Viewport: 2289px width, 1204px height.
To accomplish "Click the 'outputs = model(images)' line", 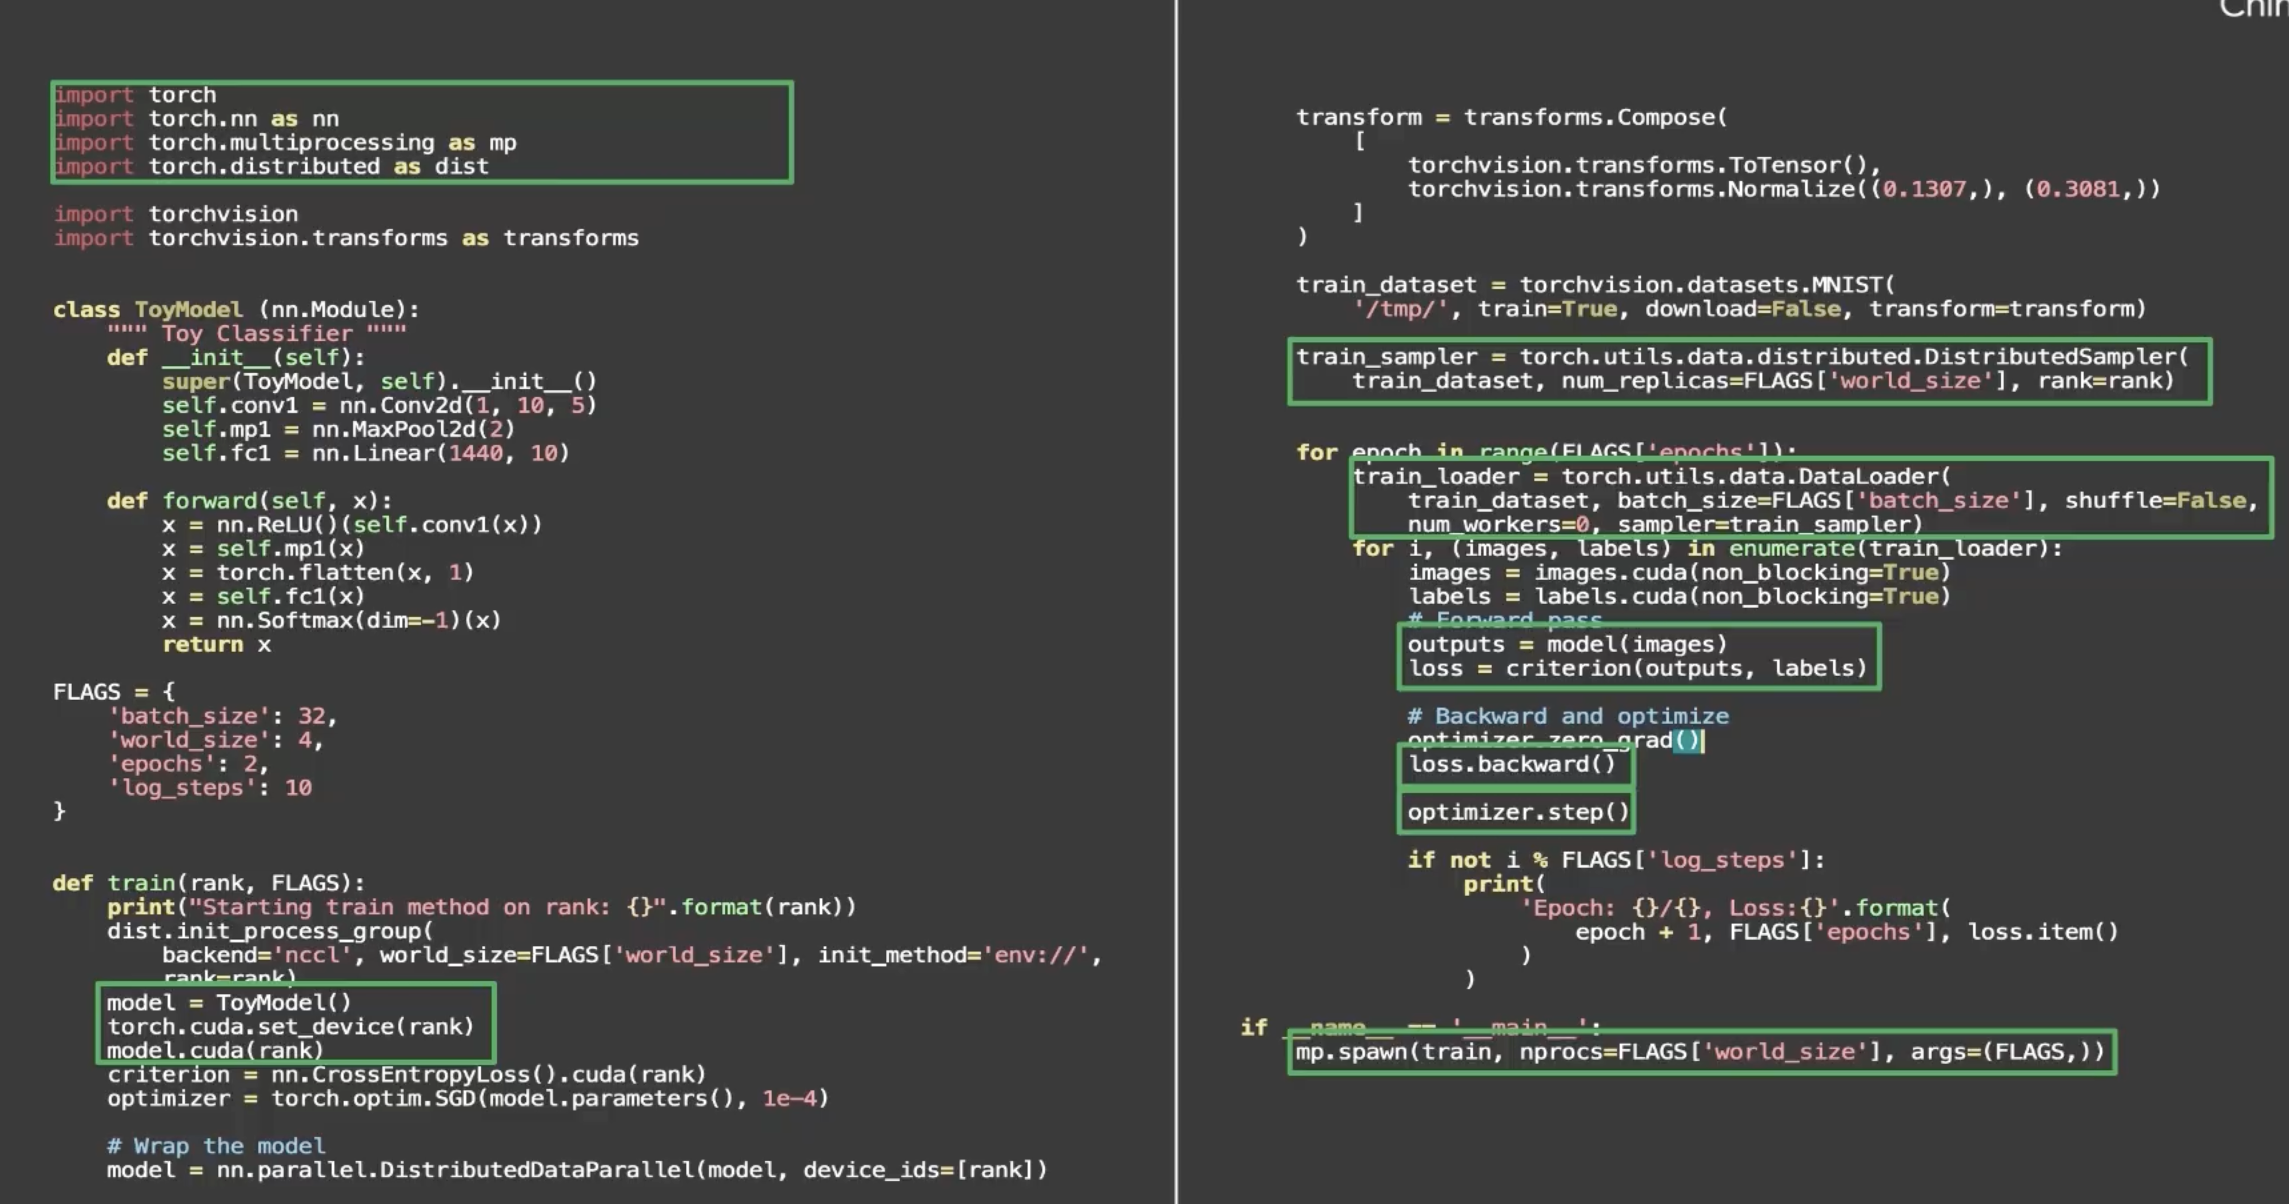I will [x=1567, y=645].
